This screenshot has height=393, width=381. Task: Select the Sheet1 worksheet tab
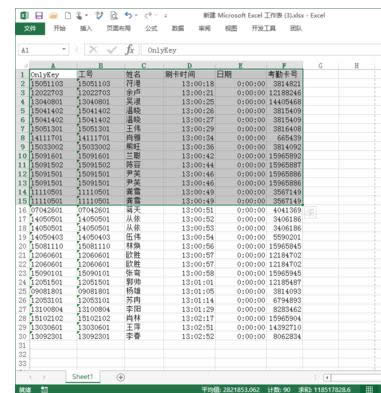(82, 377)
